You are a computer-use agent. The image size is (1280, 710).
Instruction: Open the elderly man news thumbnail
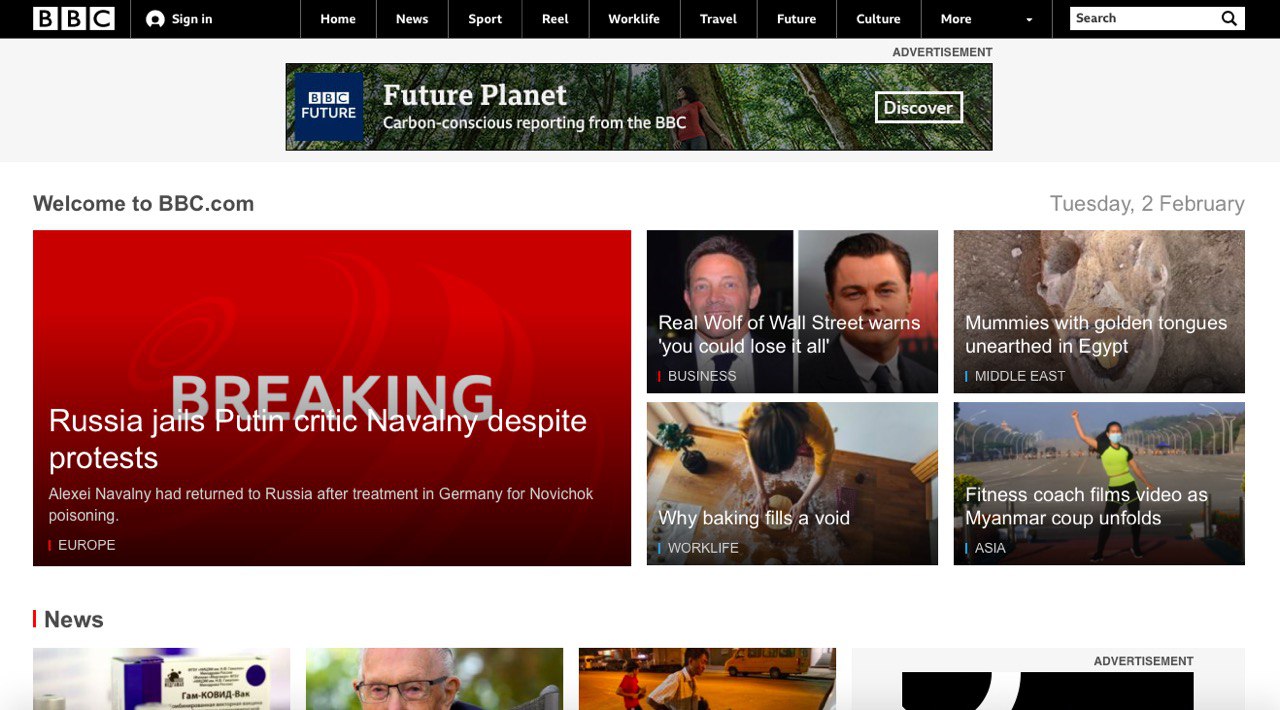[434, 679]
